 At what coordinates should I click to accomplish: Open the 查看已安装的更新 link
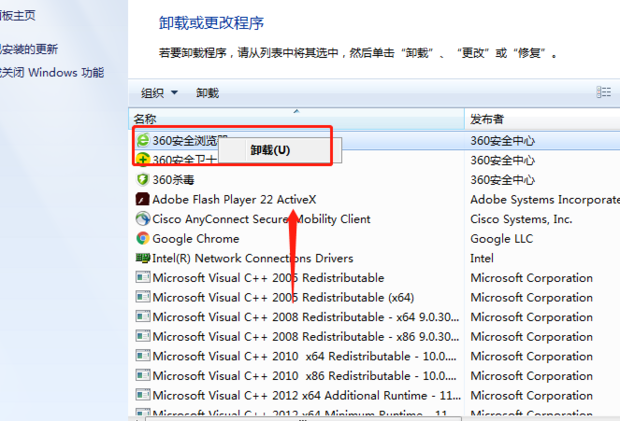point(28,49)
